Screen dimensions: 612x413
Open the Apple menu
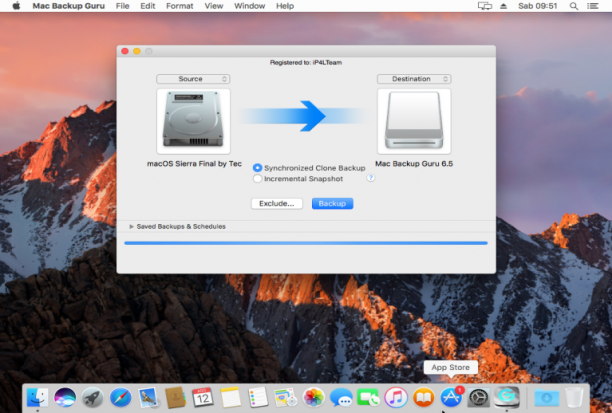pyautogui.click(x=16, y=6)
